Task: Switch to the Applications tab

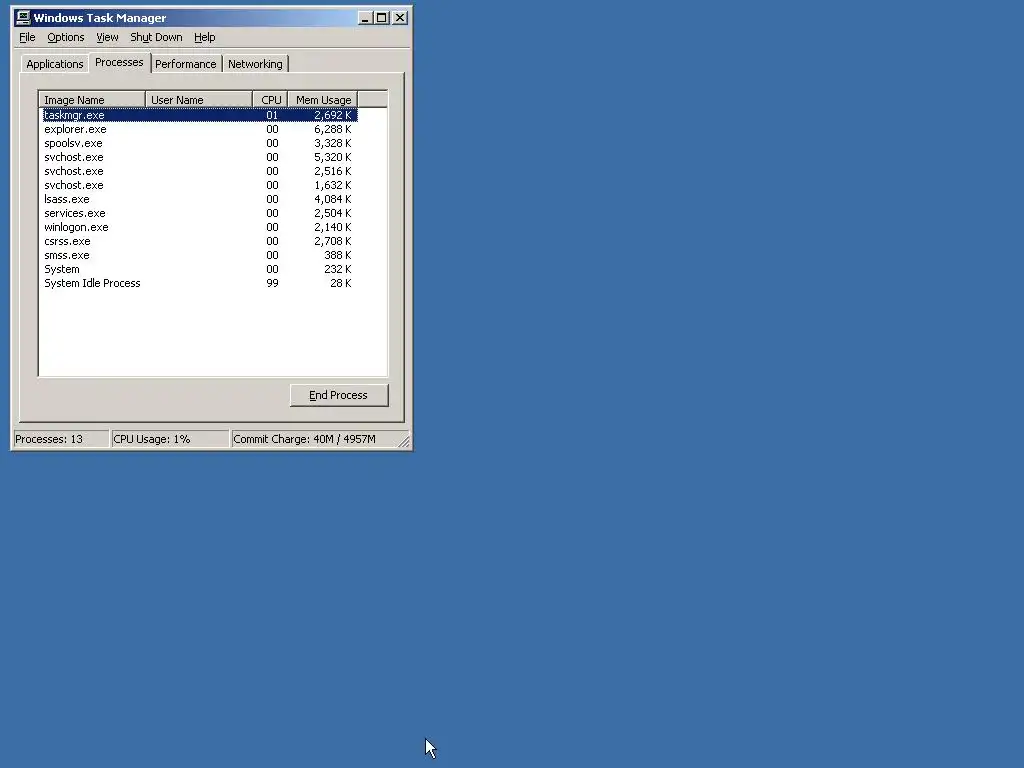Action: (x=55, y=64)
